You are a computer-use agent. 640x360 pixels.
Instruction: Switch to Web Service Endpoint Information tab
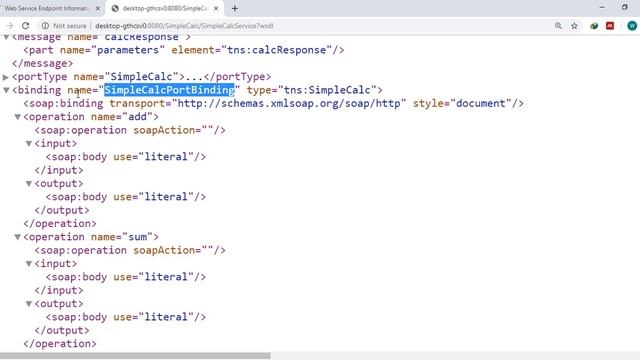(46, 8)
